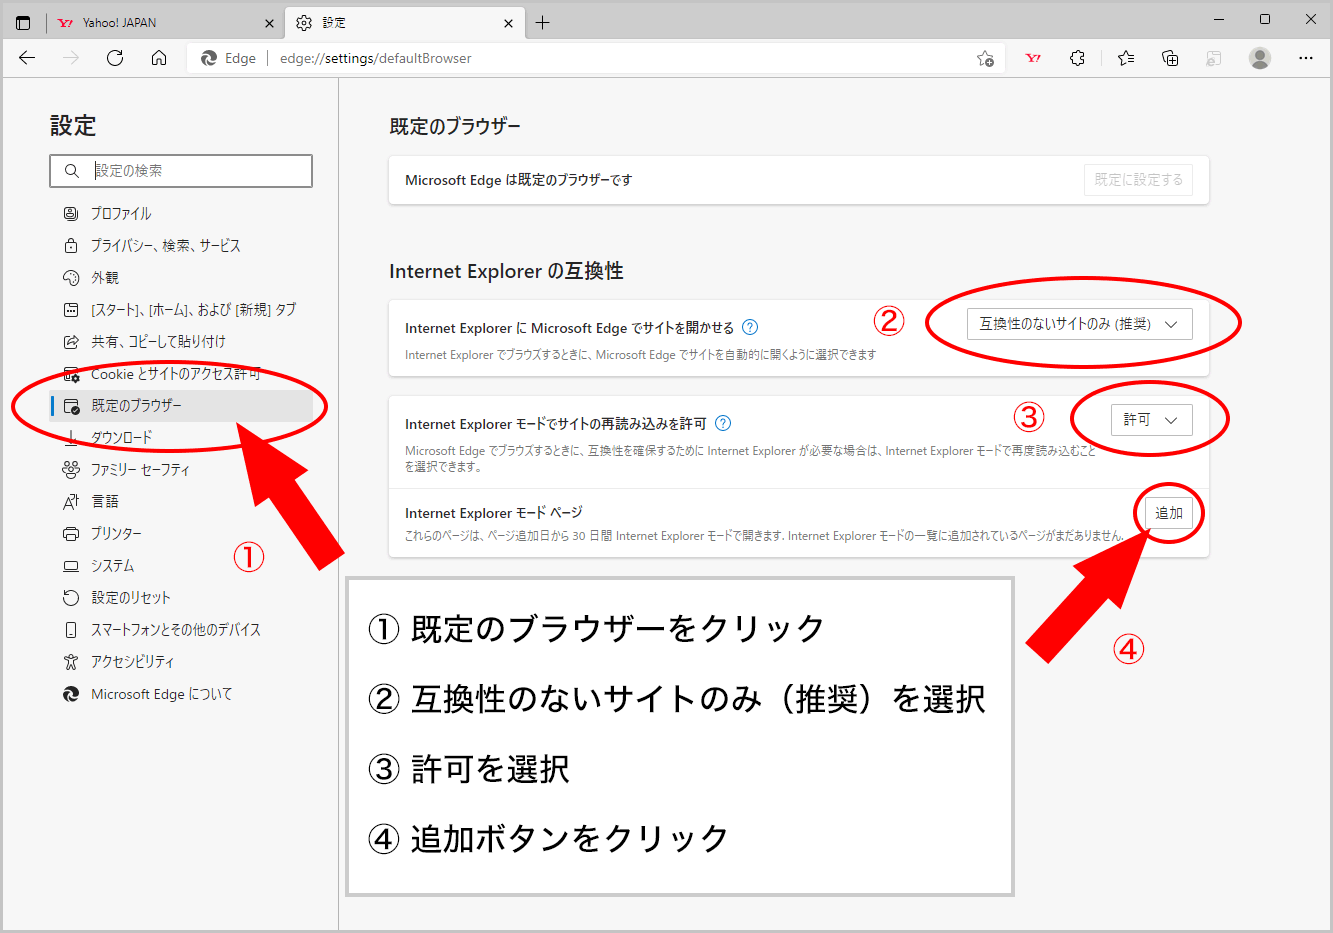Open the tab actions menu icon

click(23, 22)
